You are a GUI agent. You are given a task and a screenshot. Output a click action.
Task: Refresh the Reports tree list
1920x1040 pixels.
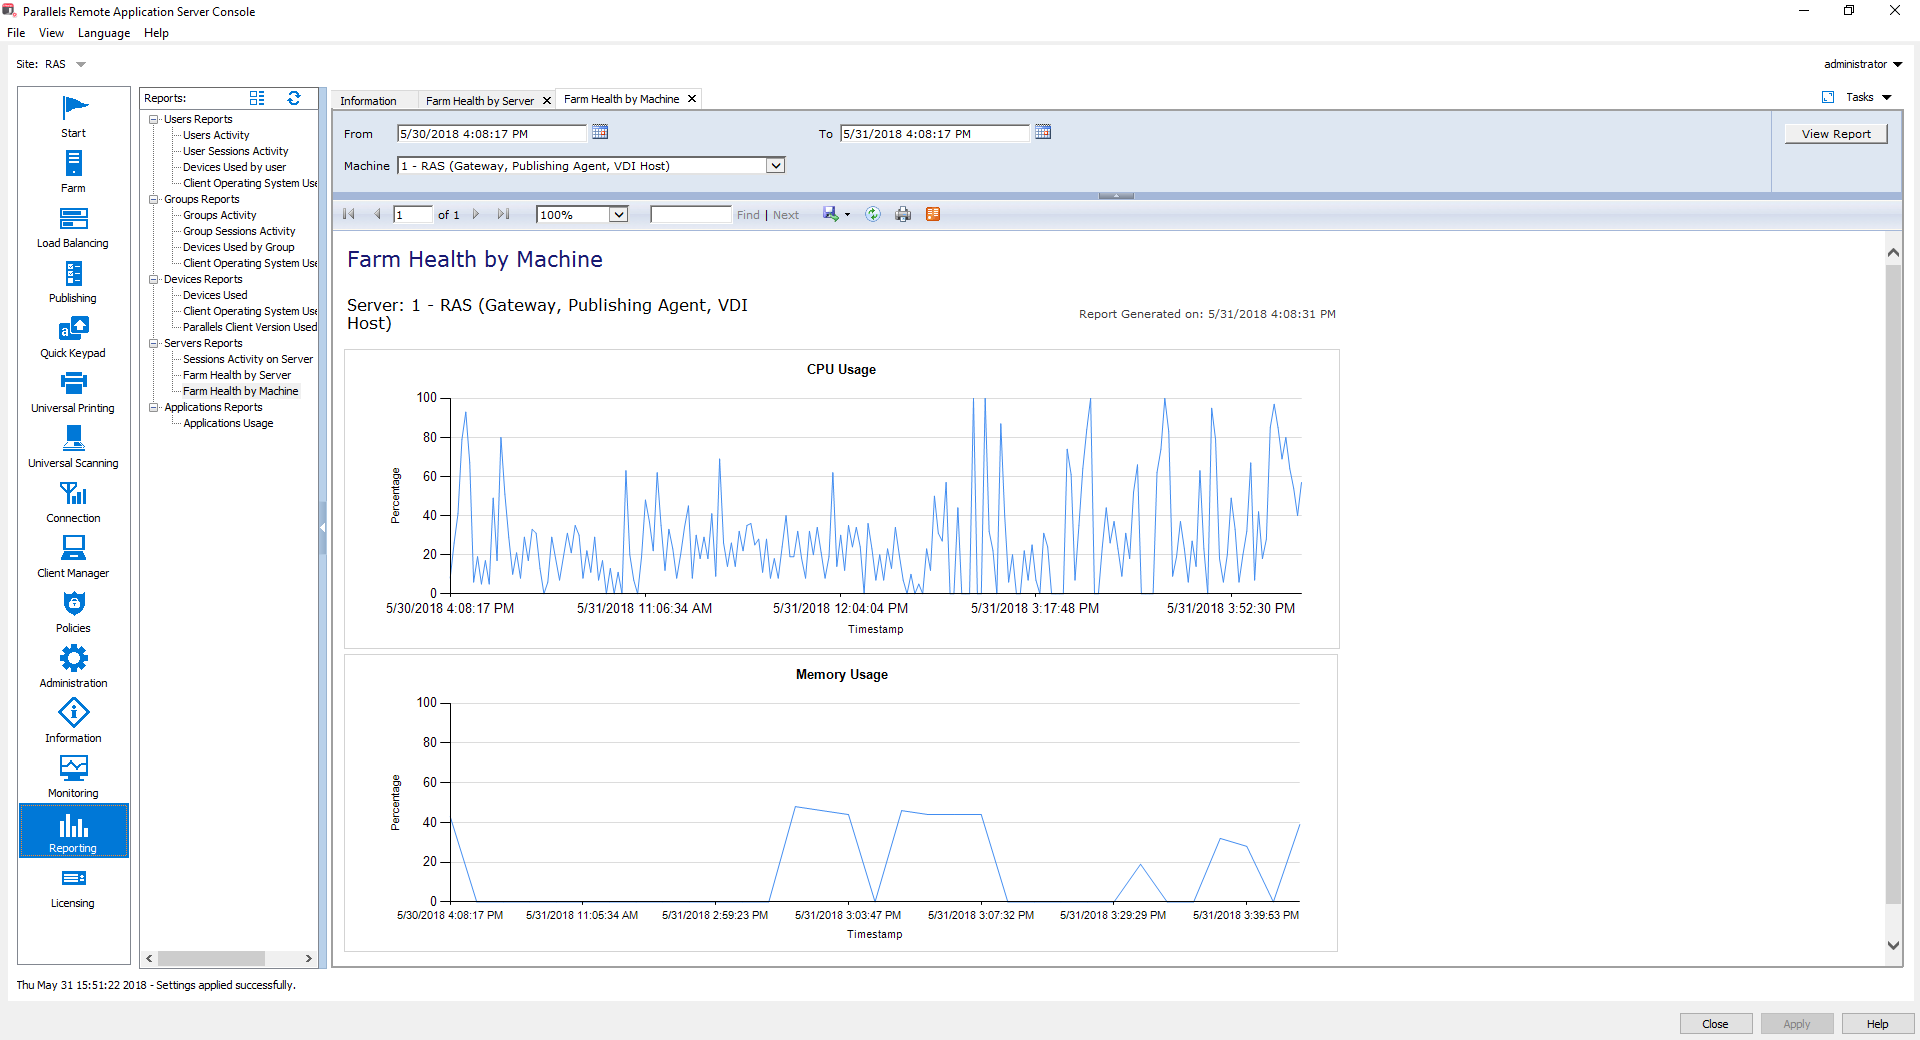[294, 98]
